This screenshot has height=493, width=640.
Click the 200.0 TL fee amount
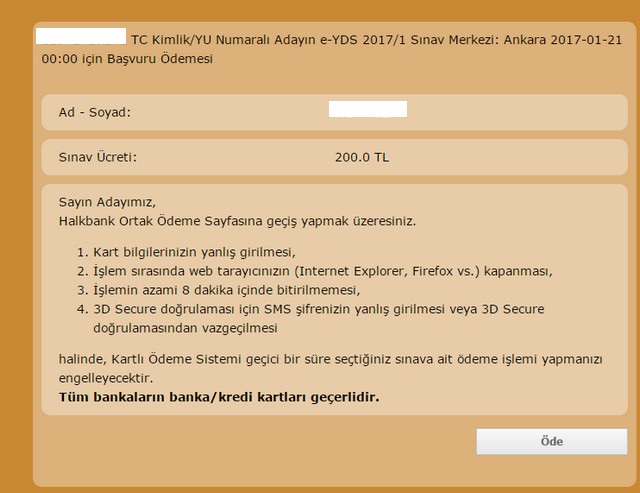(362, 158)
